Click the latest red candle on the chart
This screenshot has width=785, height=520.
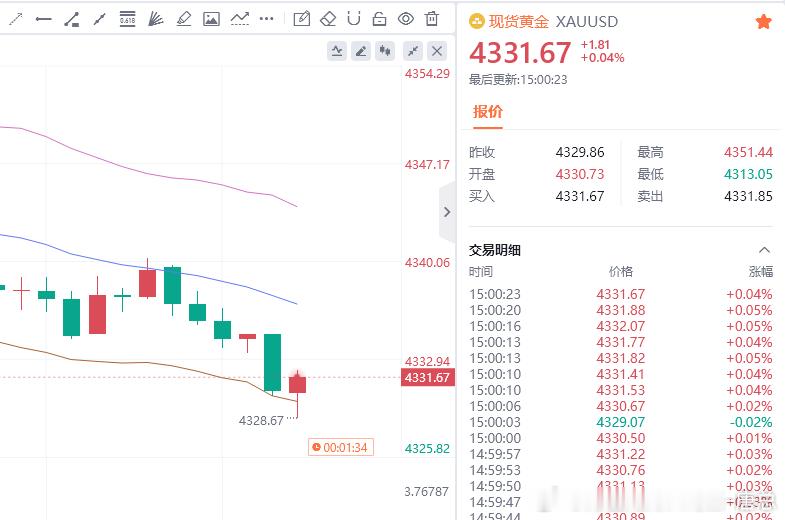point(297,384)
